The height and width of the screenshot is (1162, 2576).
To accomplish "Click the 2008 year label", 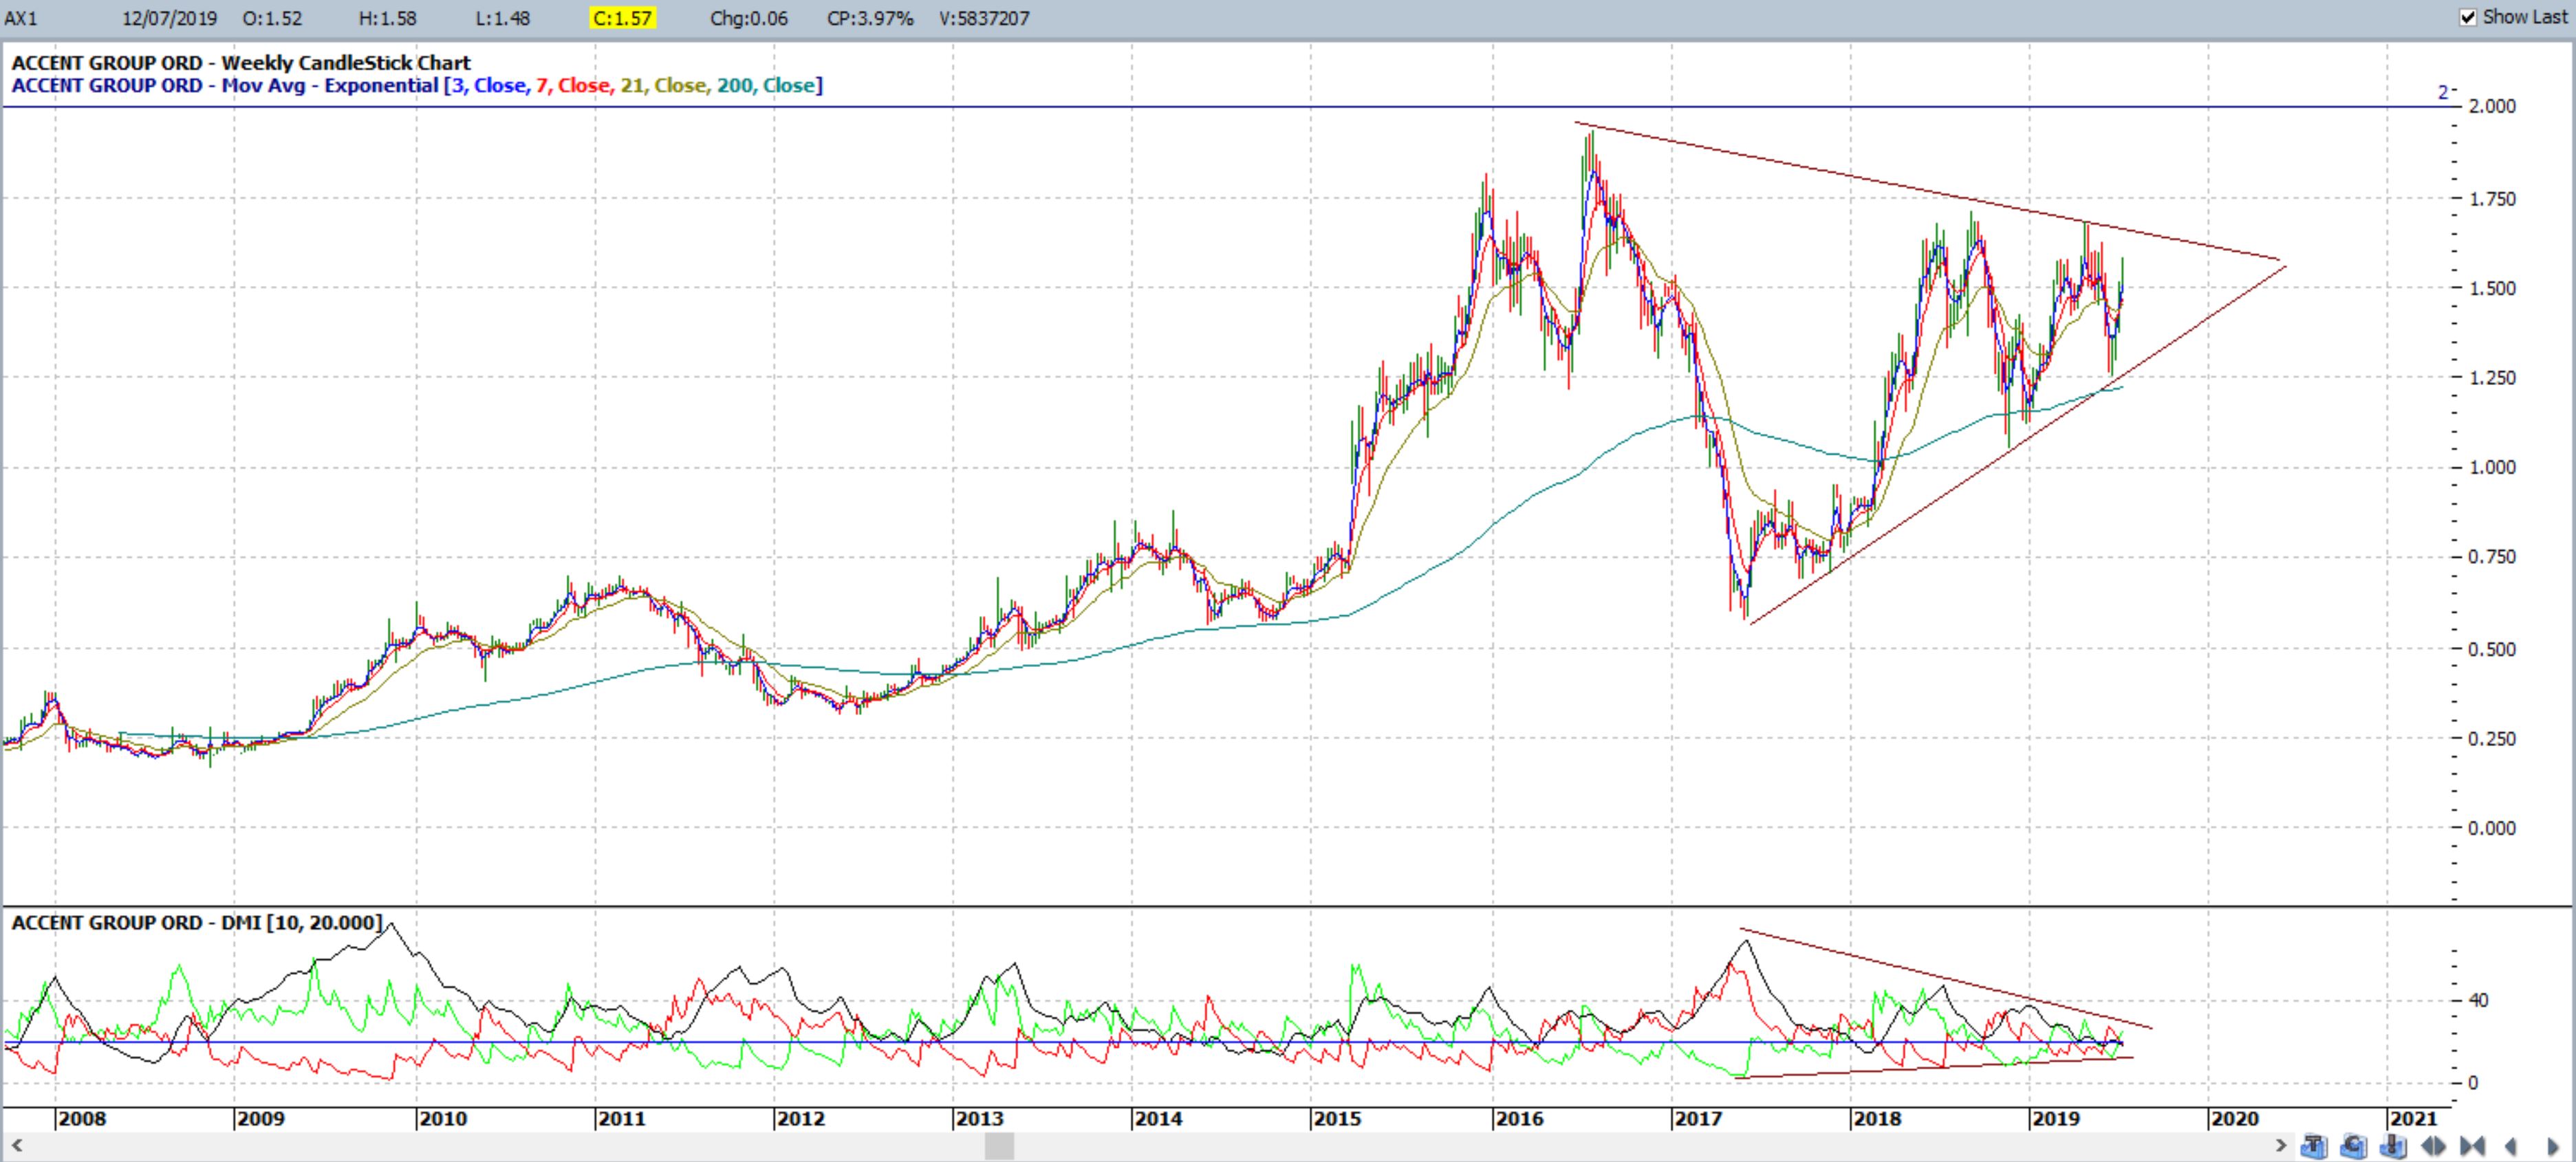I will (x=82, y=1118).
